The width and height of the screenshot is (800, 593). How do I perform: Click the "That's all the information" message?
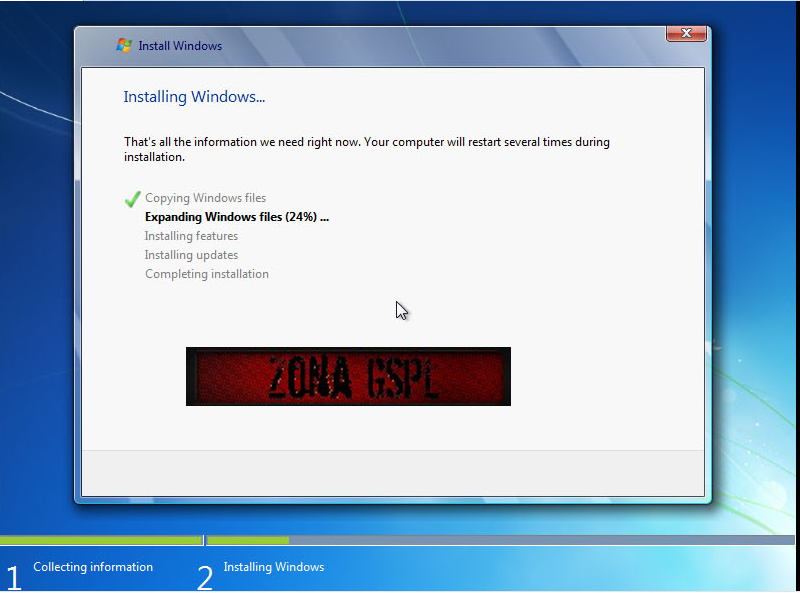pos(367,149)
